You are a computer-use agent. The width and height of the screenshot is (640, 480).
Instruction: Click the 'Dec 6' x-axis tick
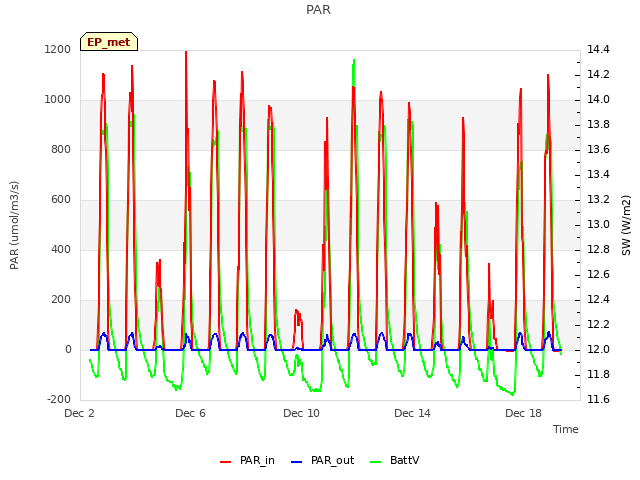[x=190, y=413]
